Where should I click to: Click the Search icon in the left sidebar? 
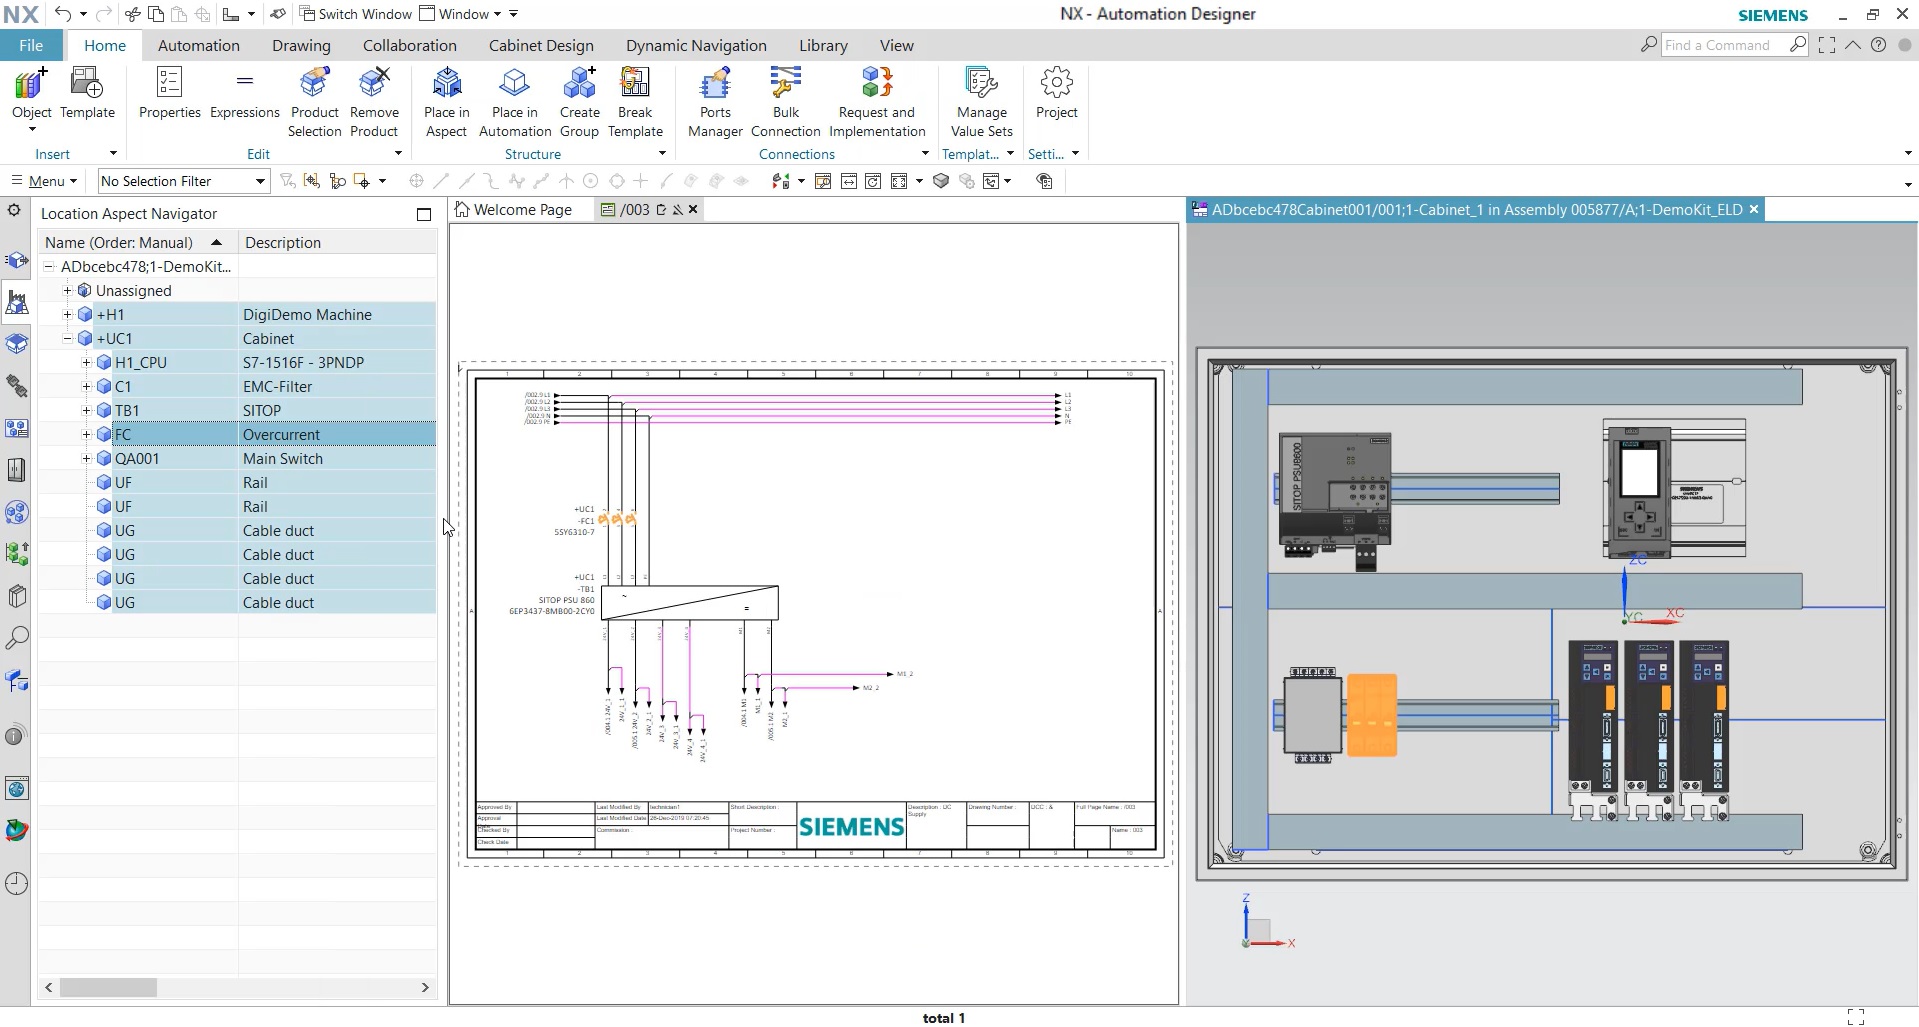tap(16, 638)
